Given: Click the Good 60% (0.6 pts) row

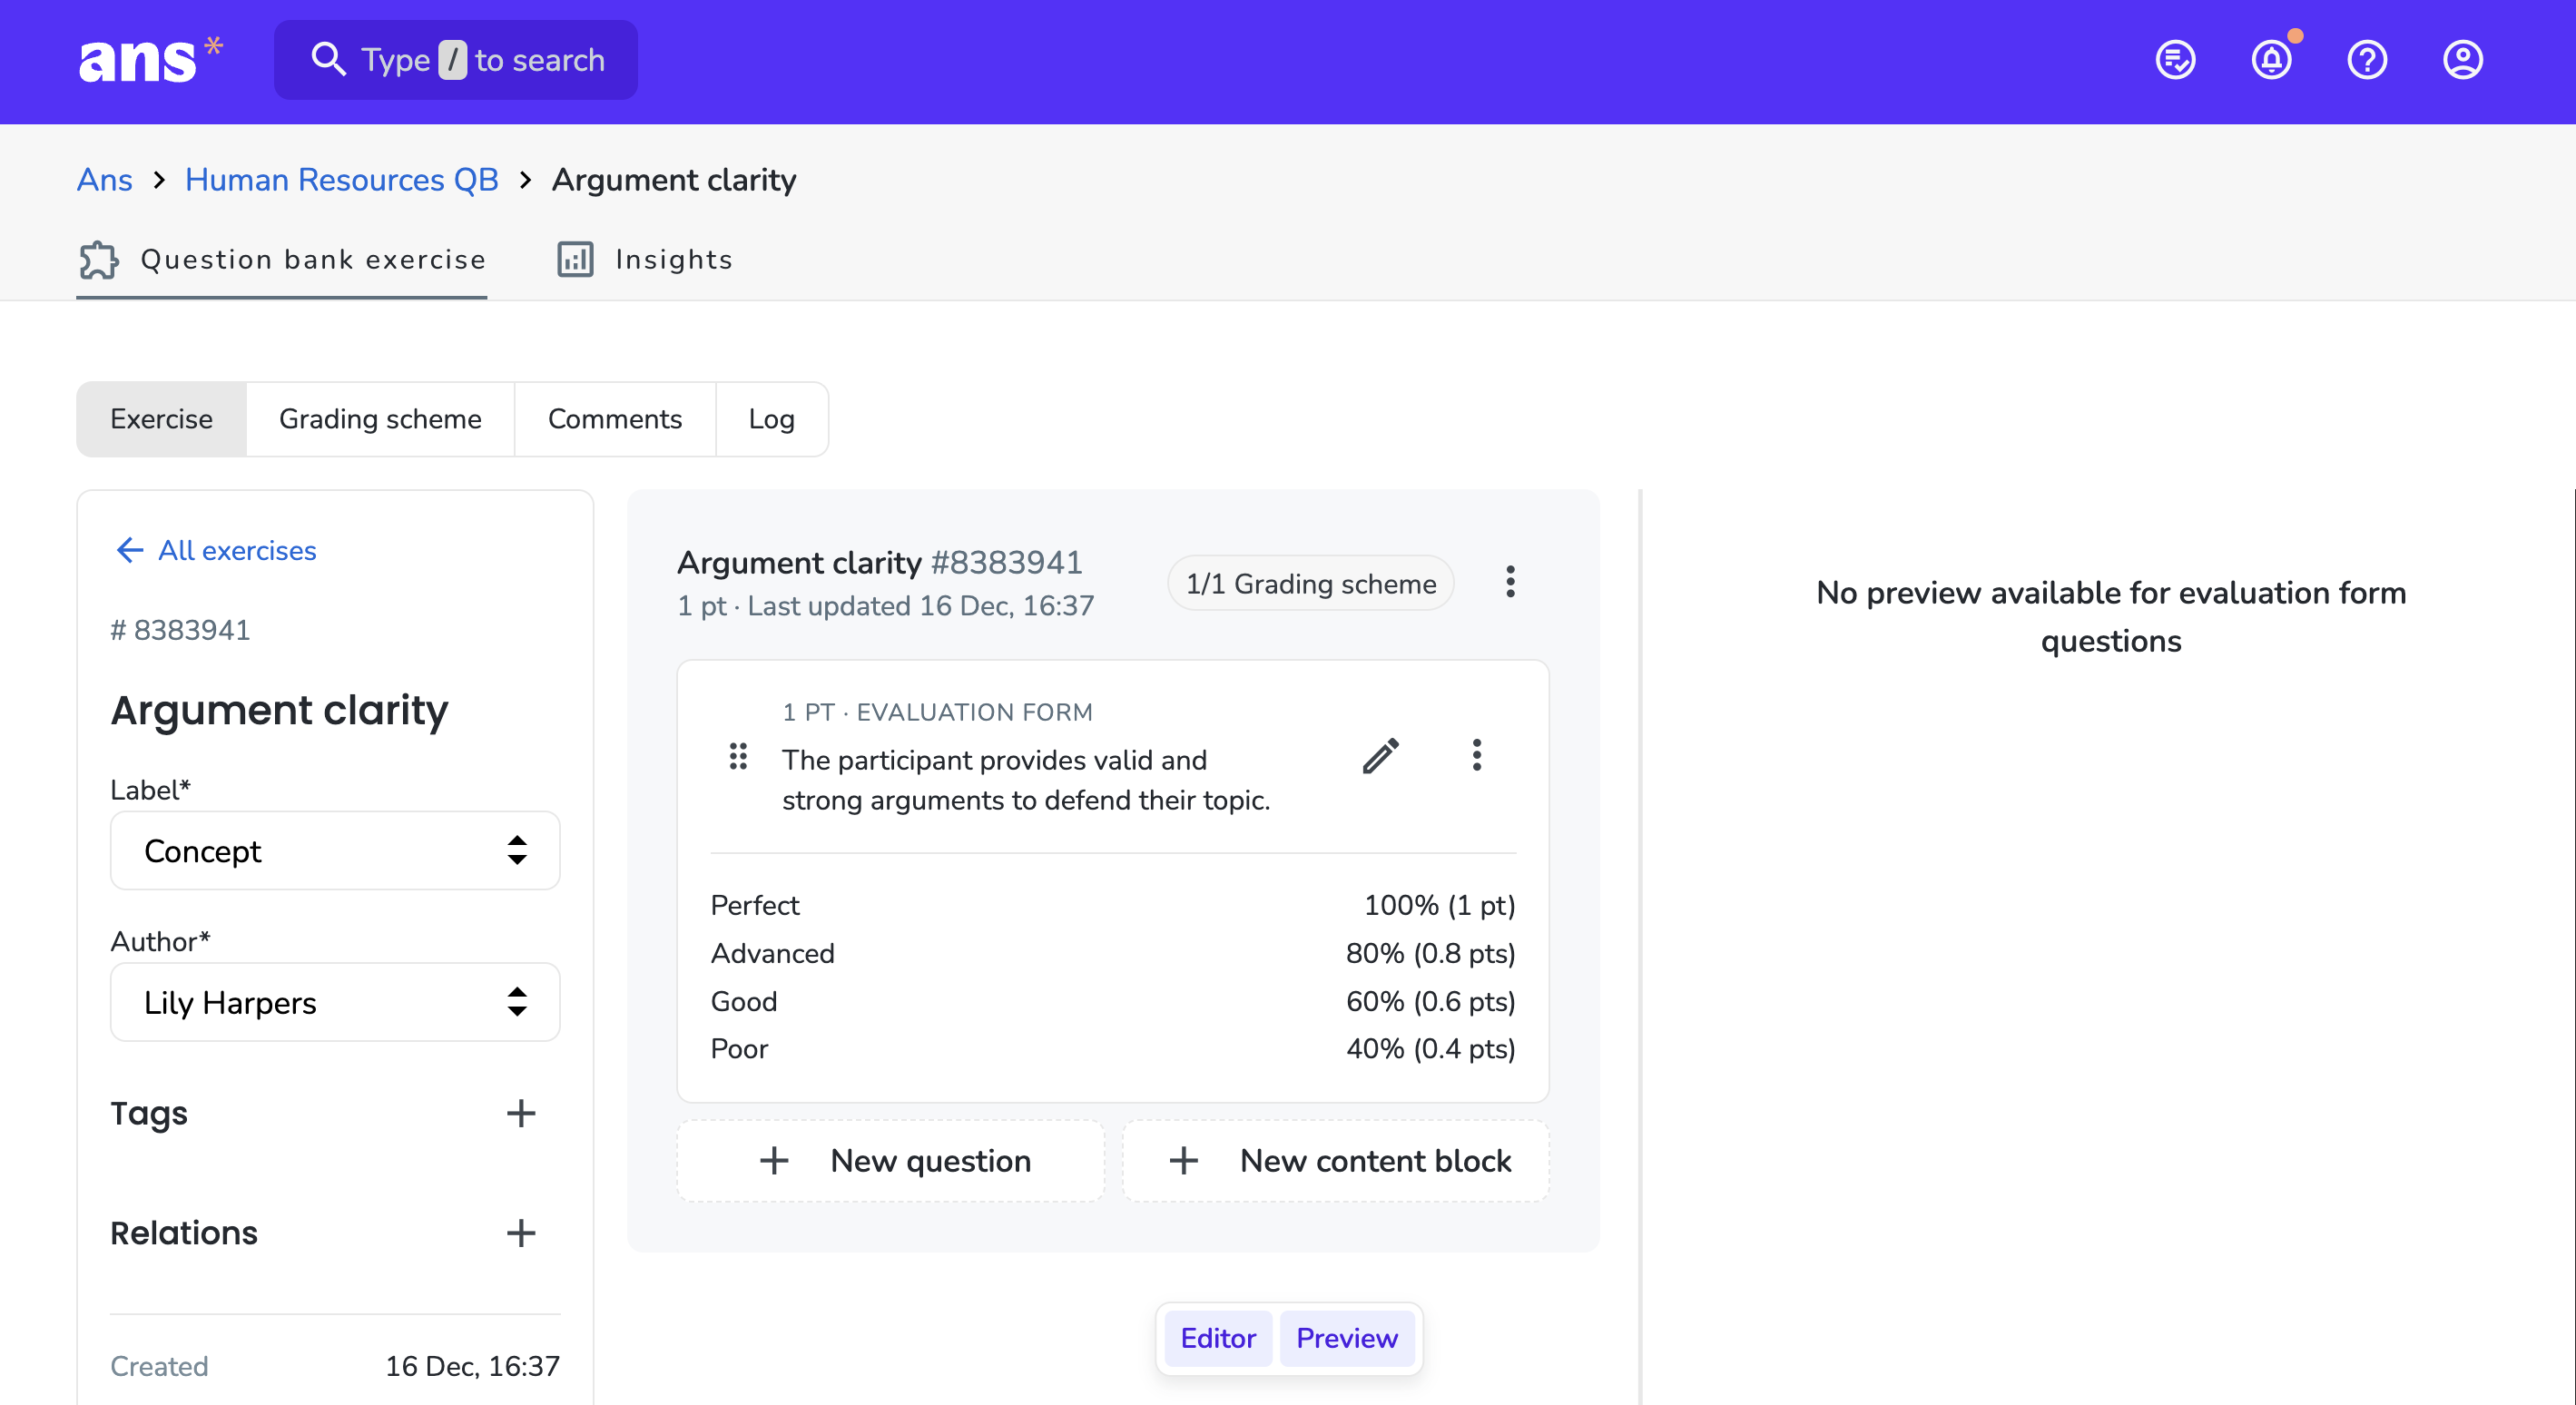Looking at the screenshot, I should [1113, 1001].
